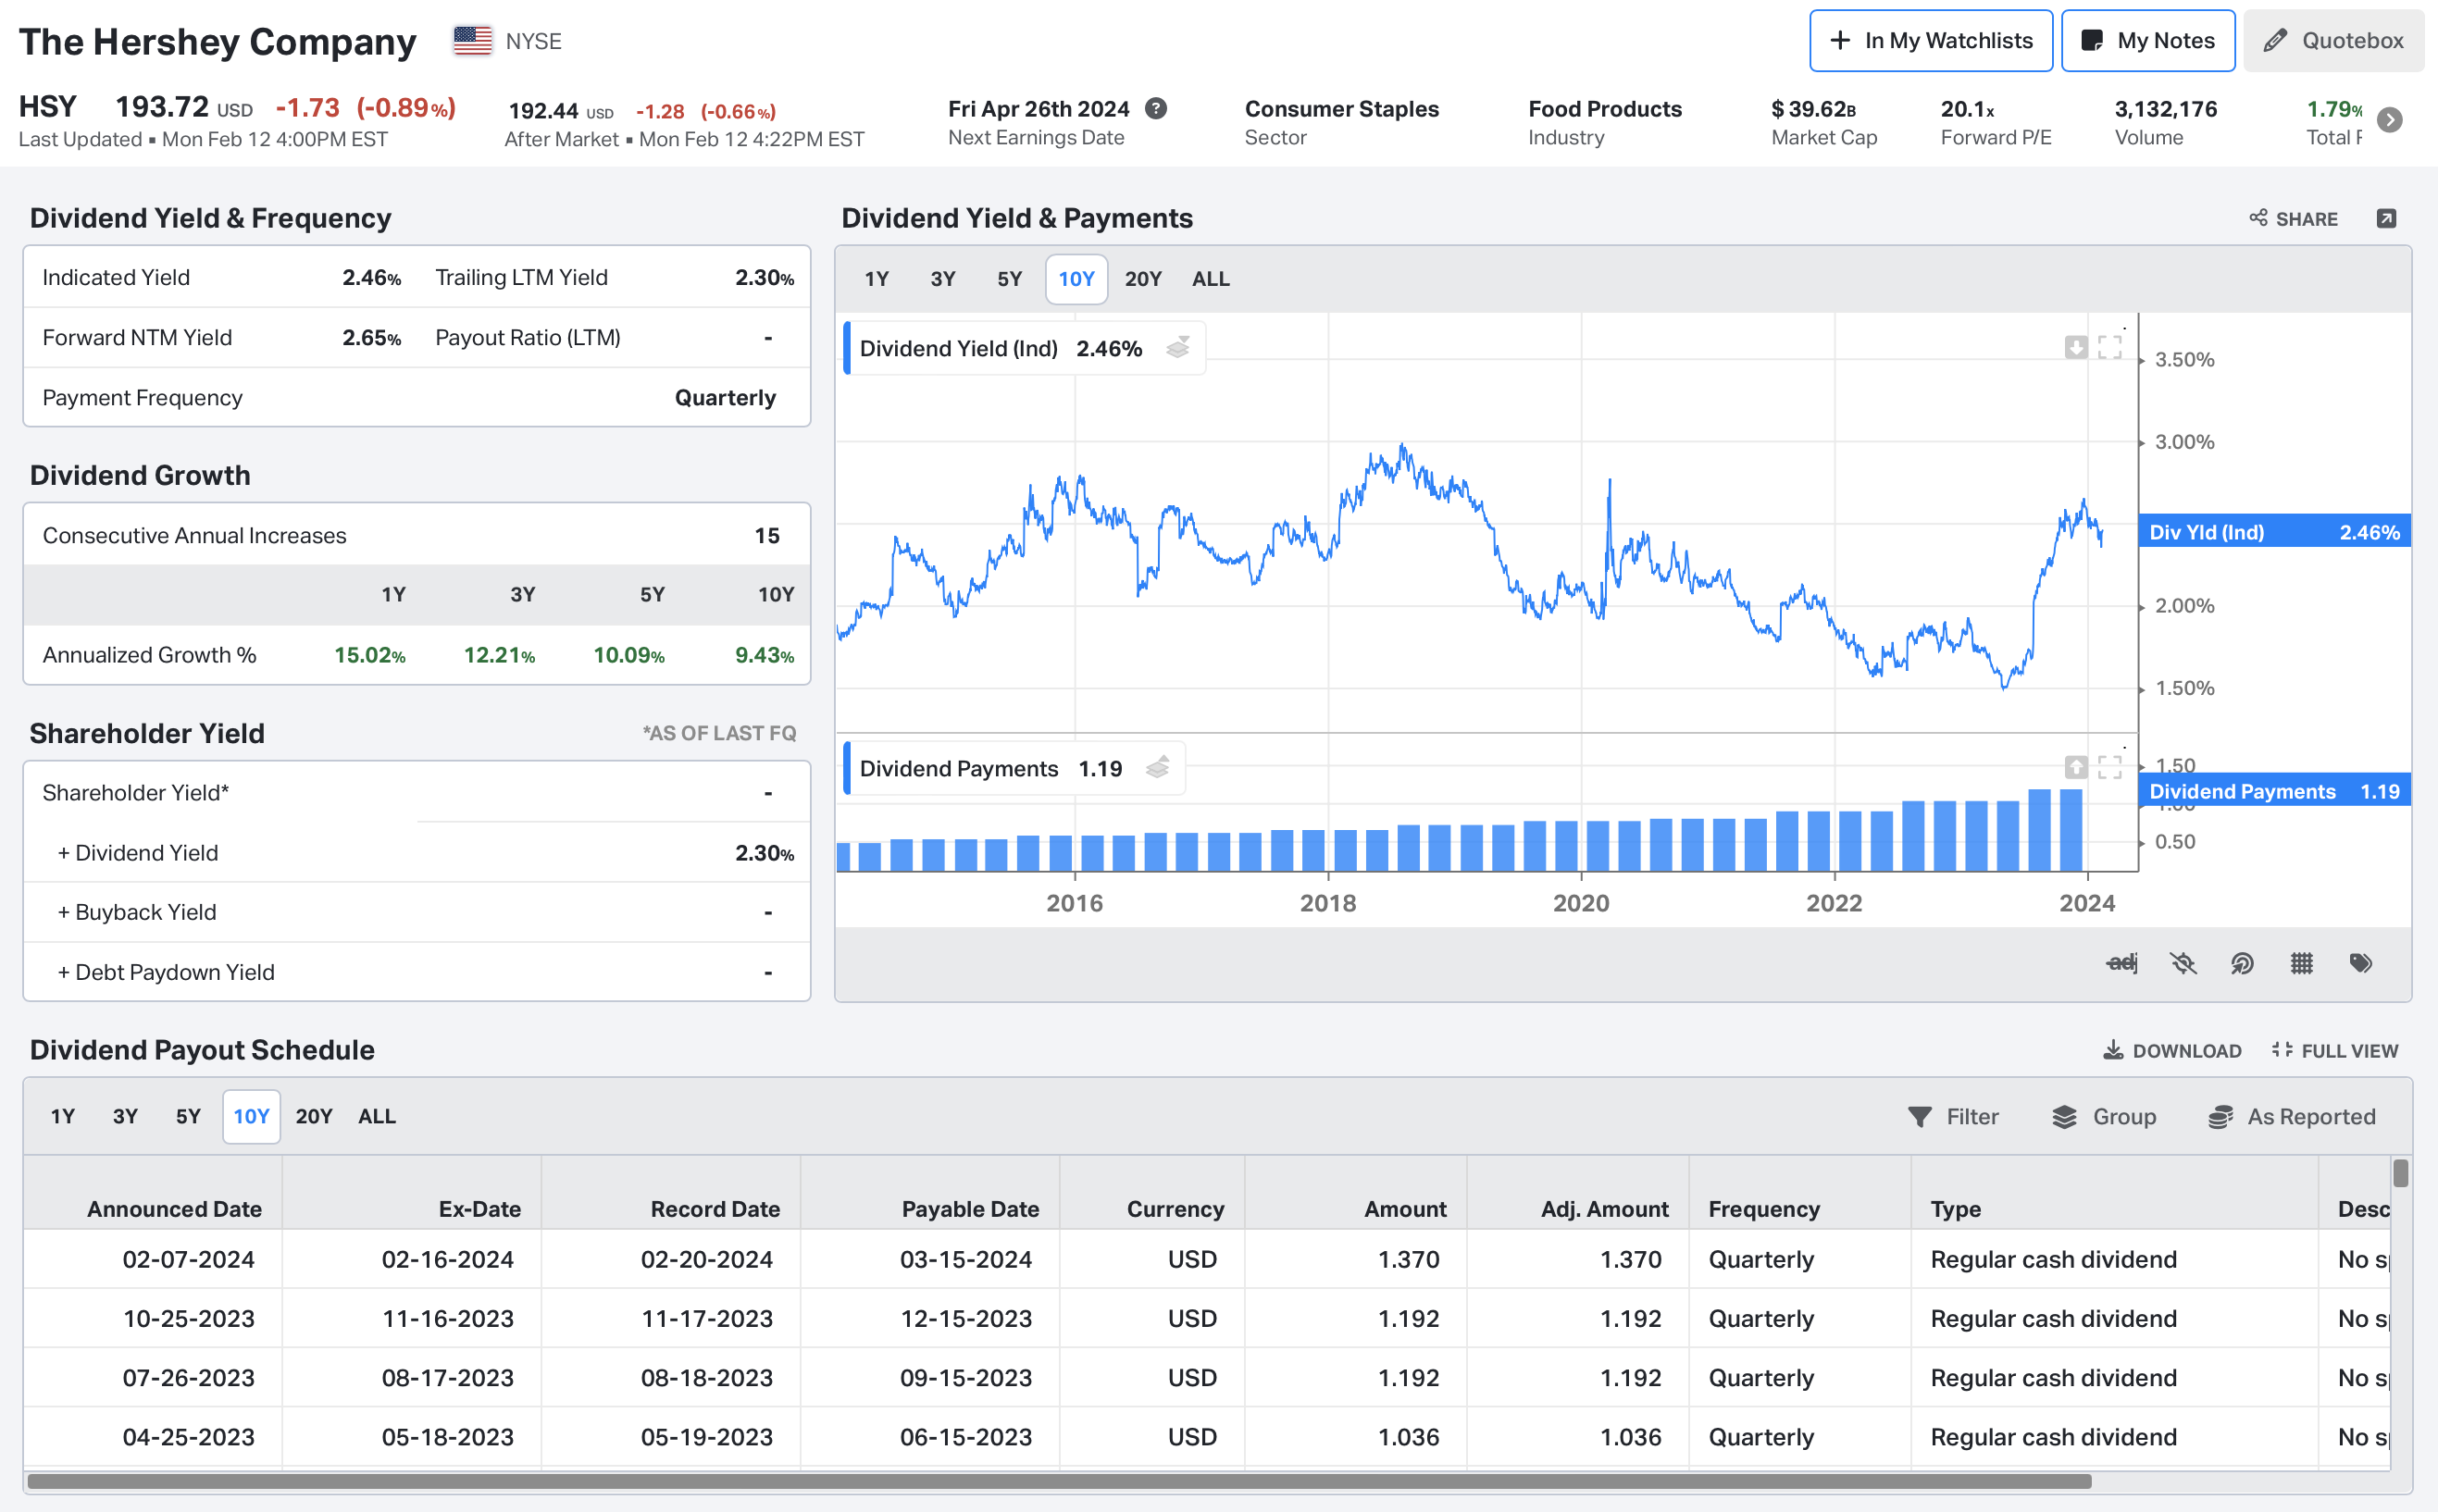Select the ALL range in the payout schedule
The width and height of the screenshot is (2438, 1512).
(x=377, y=1116)
